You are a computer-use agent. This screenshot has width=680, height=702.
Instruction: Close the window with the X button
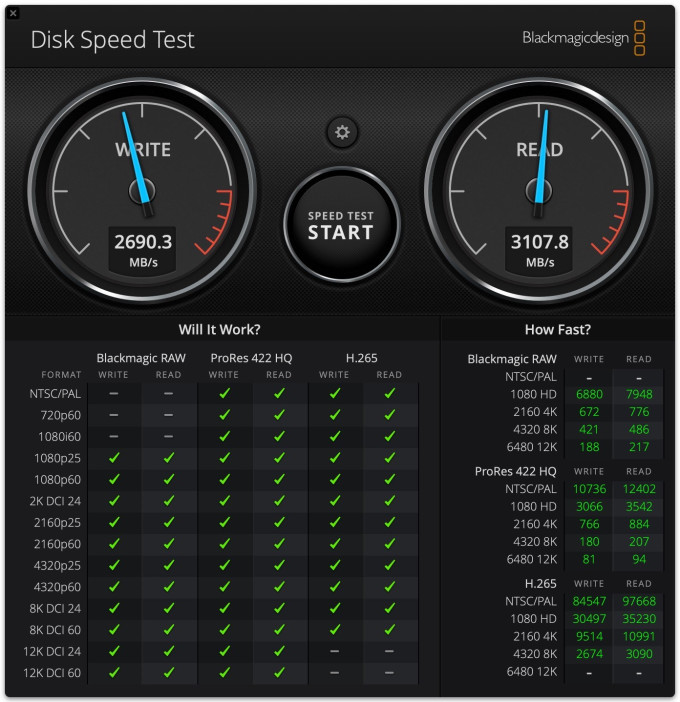(x=13, y=13)
